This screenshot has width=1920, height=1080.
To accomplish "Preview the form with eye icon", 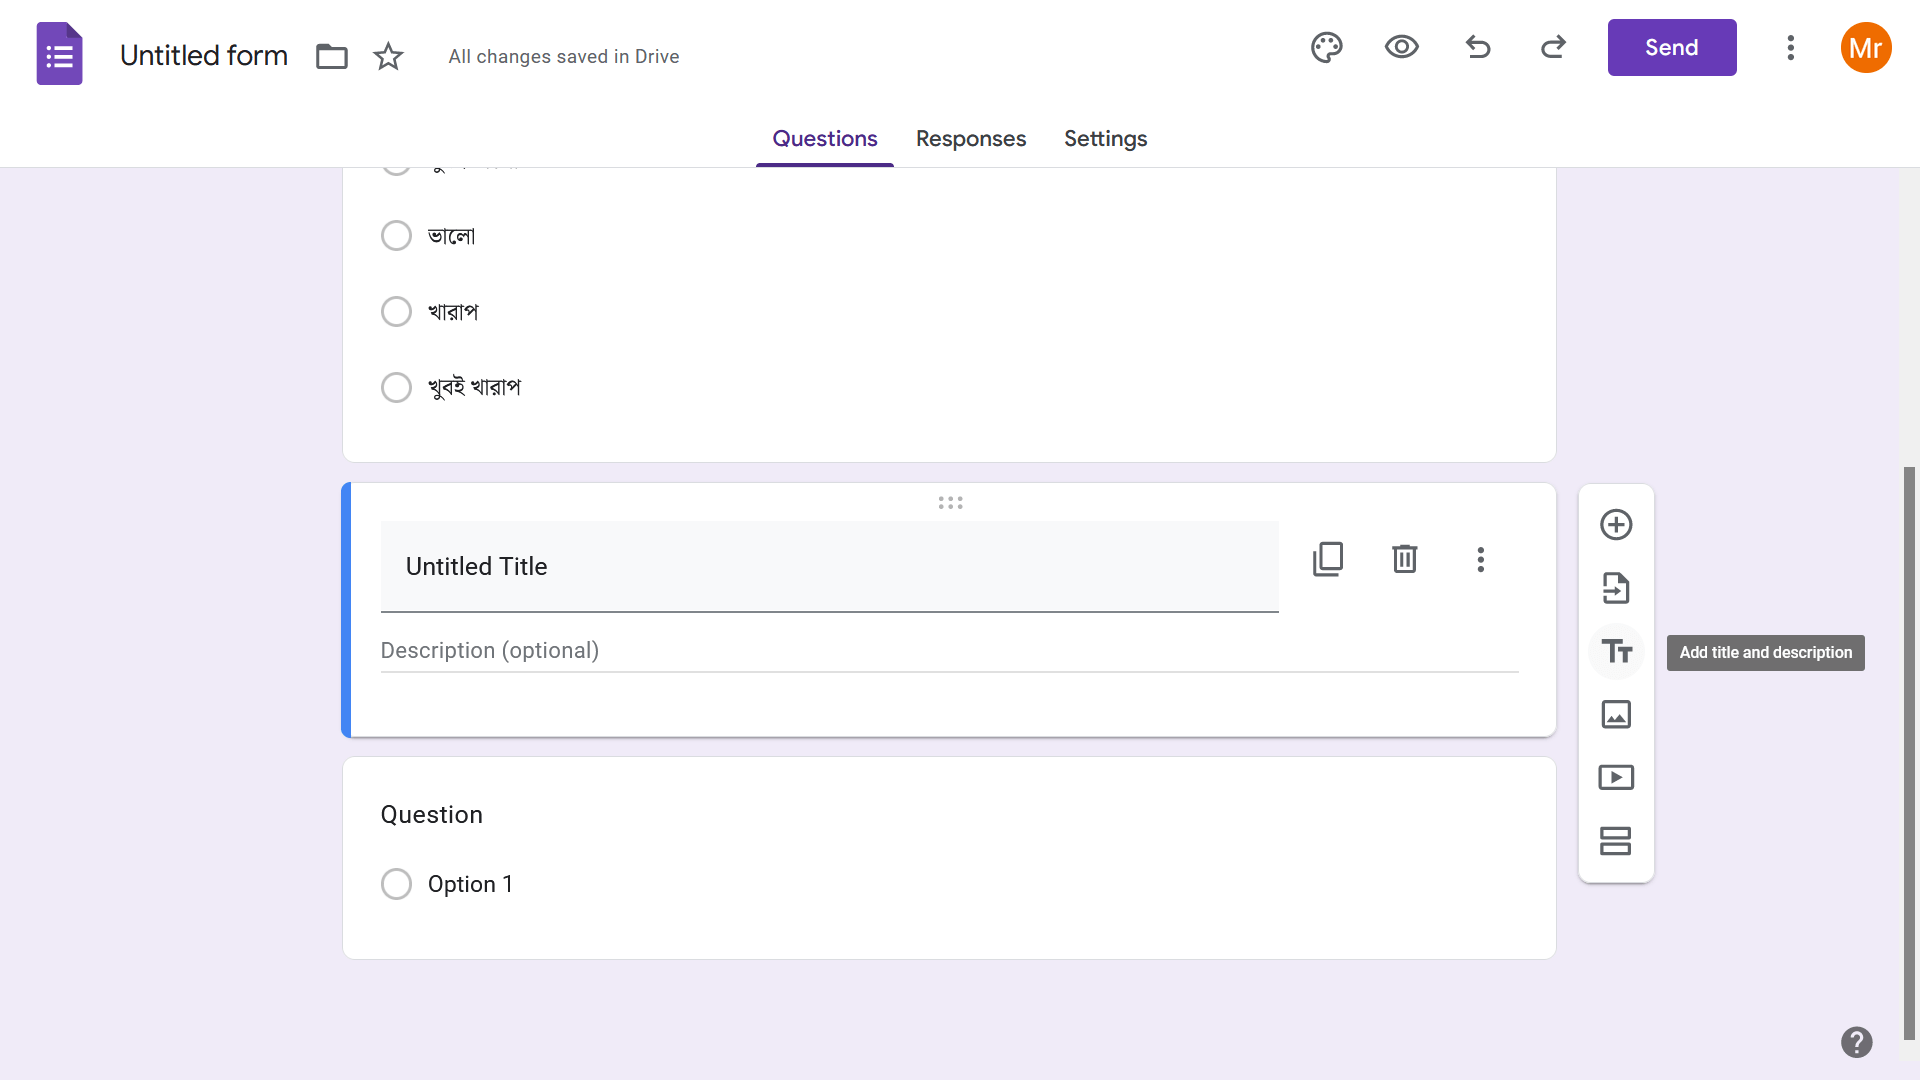I will click(x=1401, y=47).
